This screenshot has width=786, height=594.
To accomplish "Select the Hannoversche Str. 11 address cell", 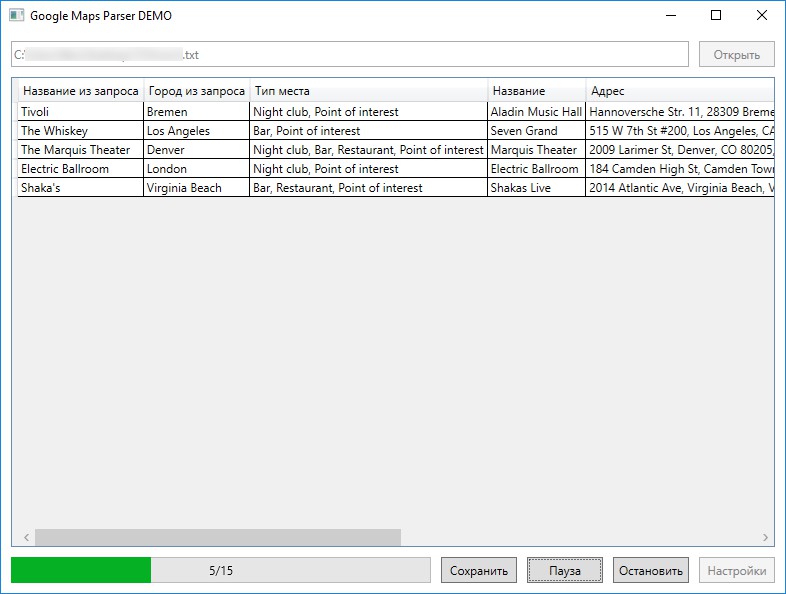I will 680,111.
